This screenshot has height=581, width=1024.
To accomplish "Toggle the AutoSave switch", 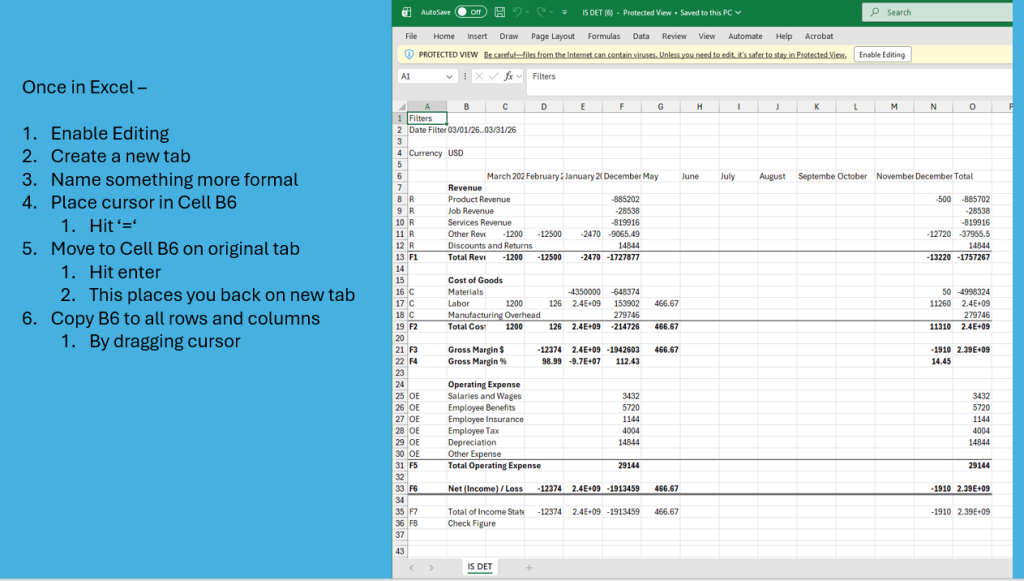I will [x=470, y=12].
